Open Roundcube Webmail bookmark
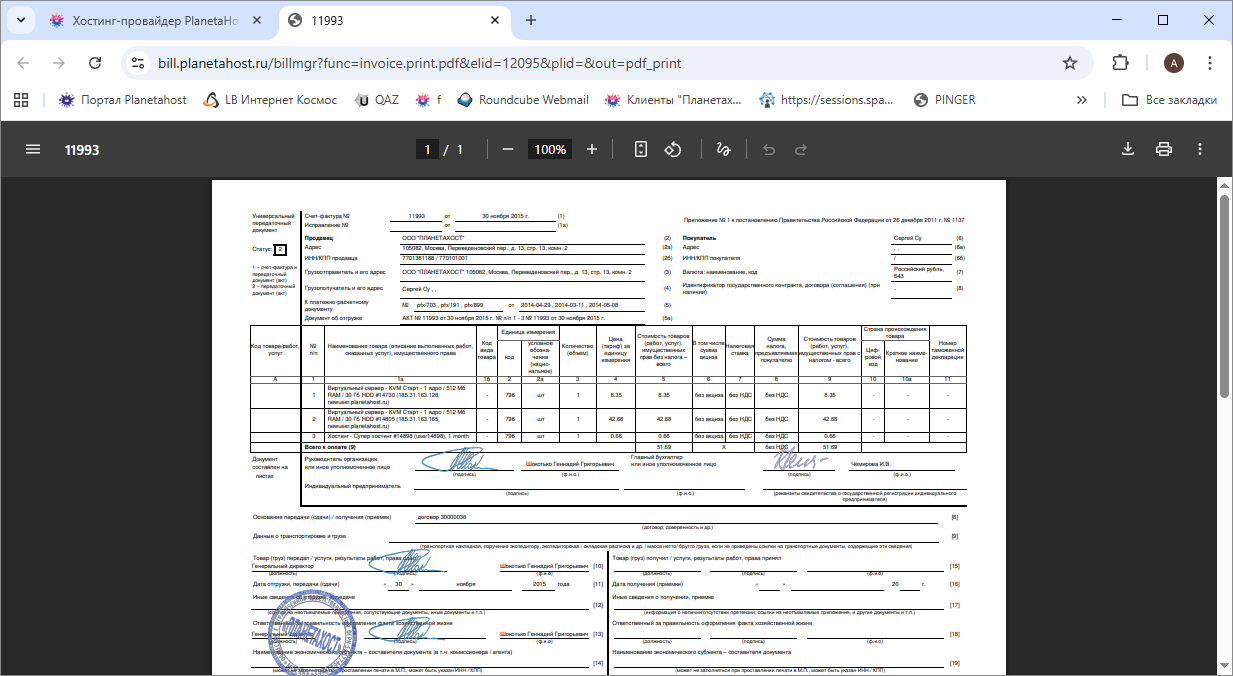1233x676 pixels. pyautogui.click(x=522, y=100)
